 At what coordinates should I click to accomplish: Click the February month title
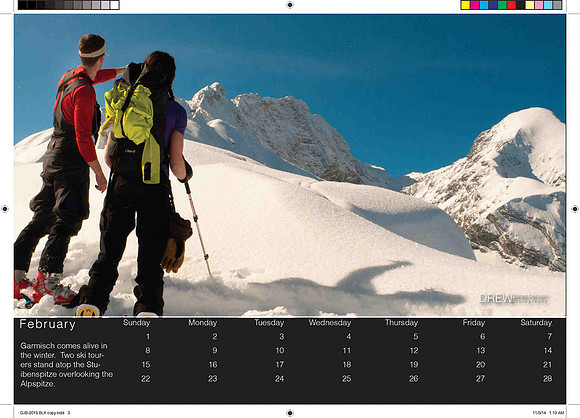[47, 324]
